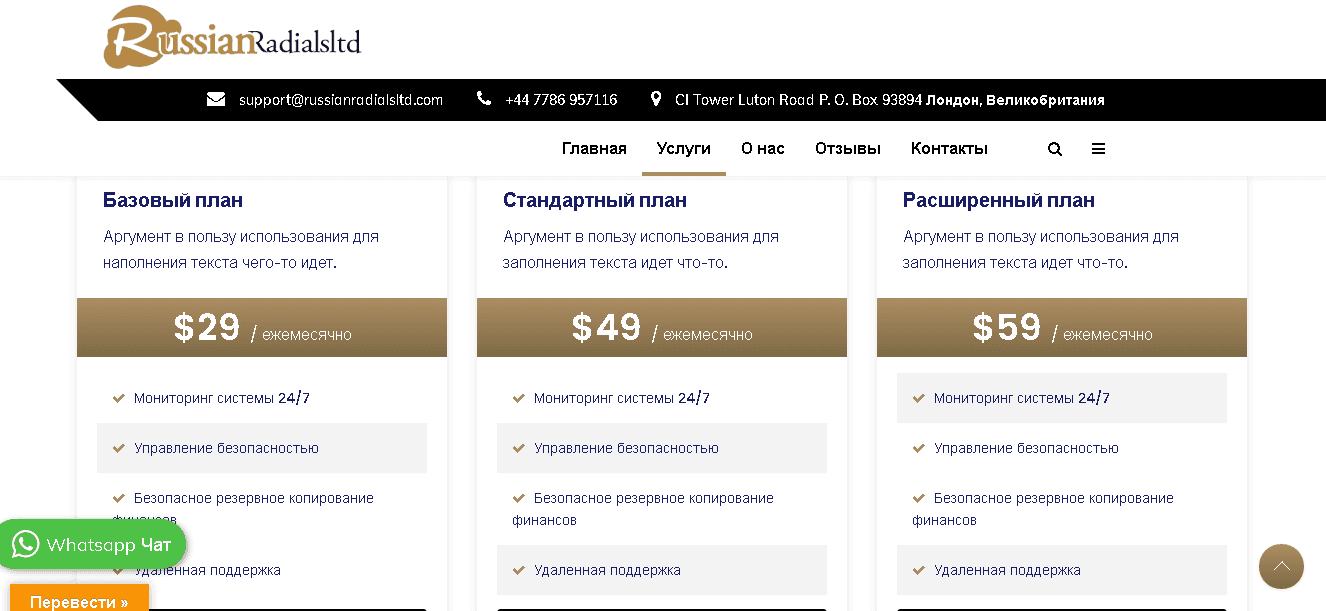Click the support@russianradialsltd.com email link
This screenshot has width=1326, height=611.
[x=340, y=100]
